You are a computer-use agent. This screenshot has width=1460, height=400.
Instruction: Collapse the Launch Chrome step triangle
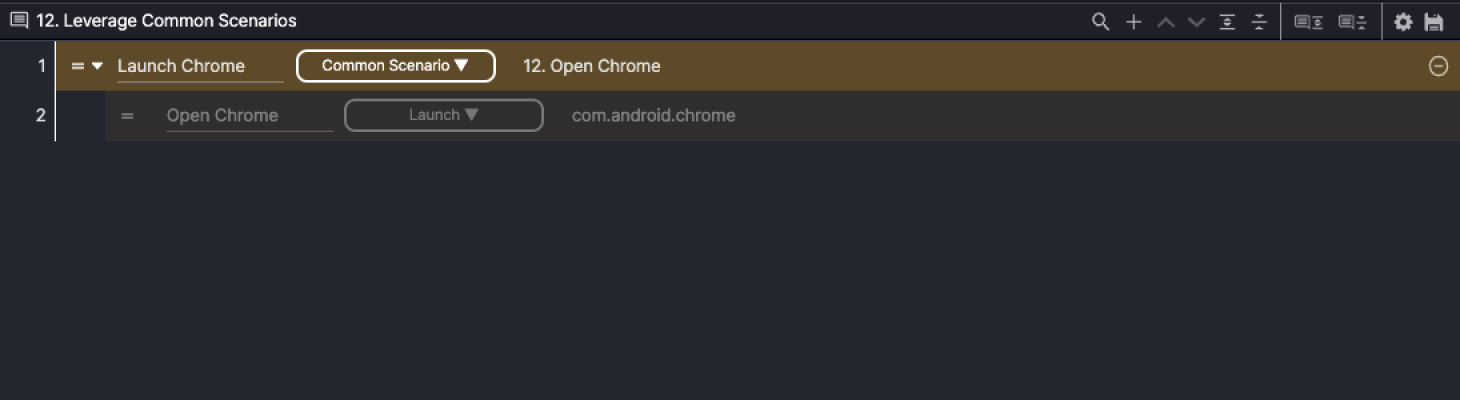(x=97, y=66)
